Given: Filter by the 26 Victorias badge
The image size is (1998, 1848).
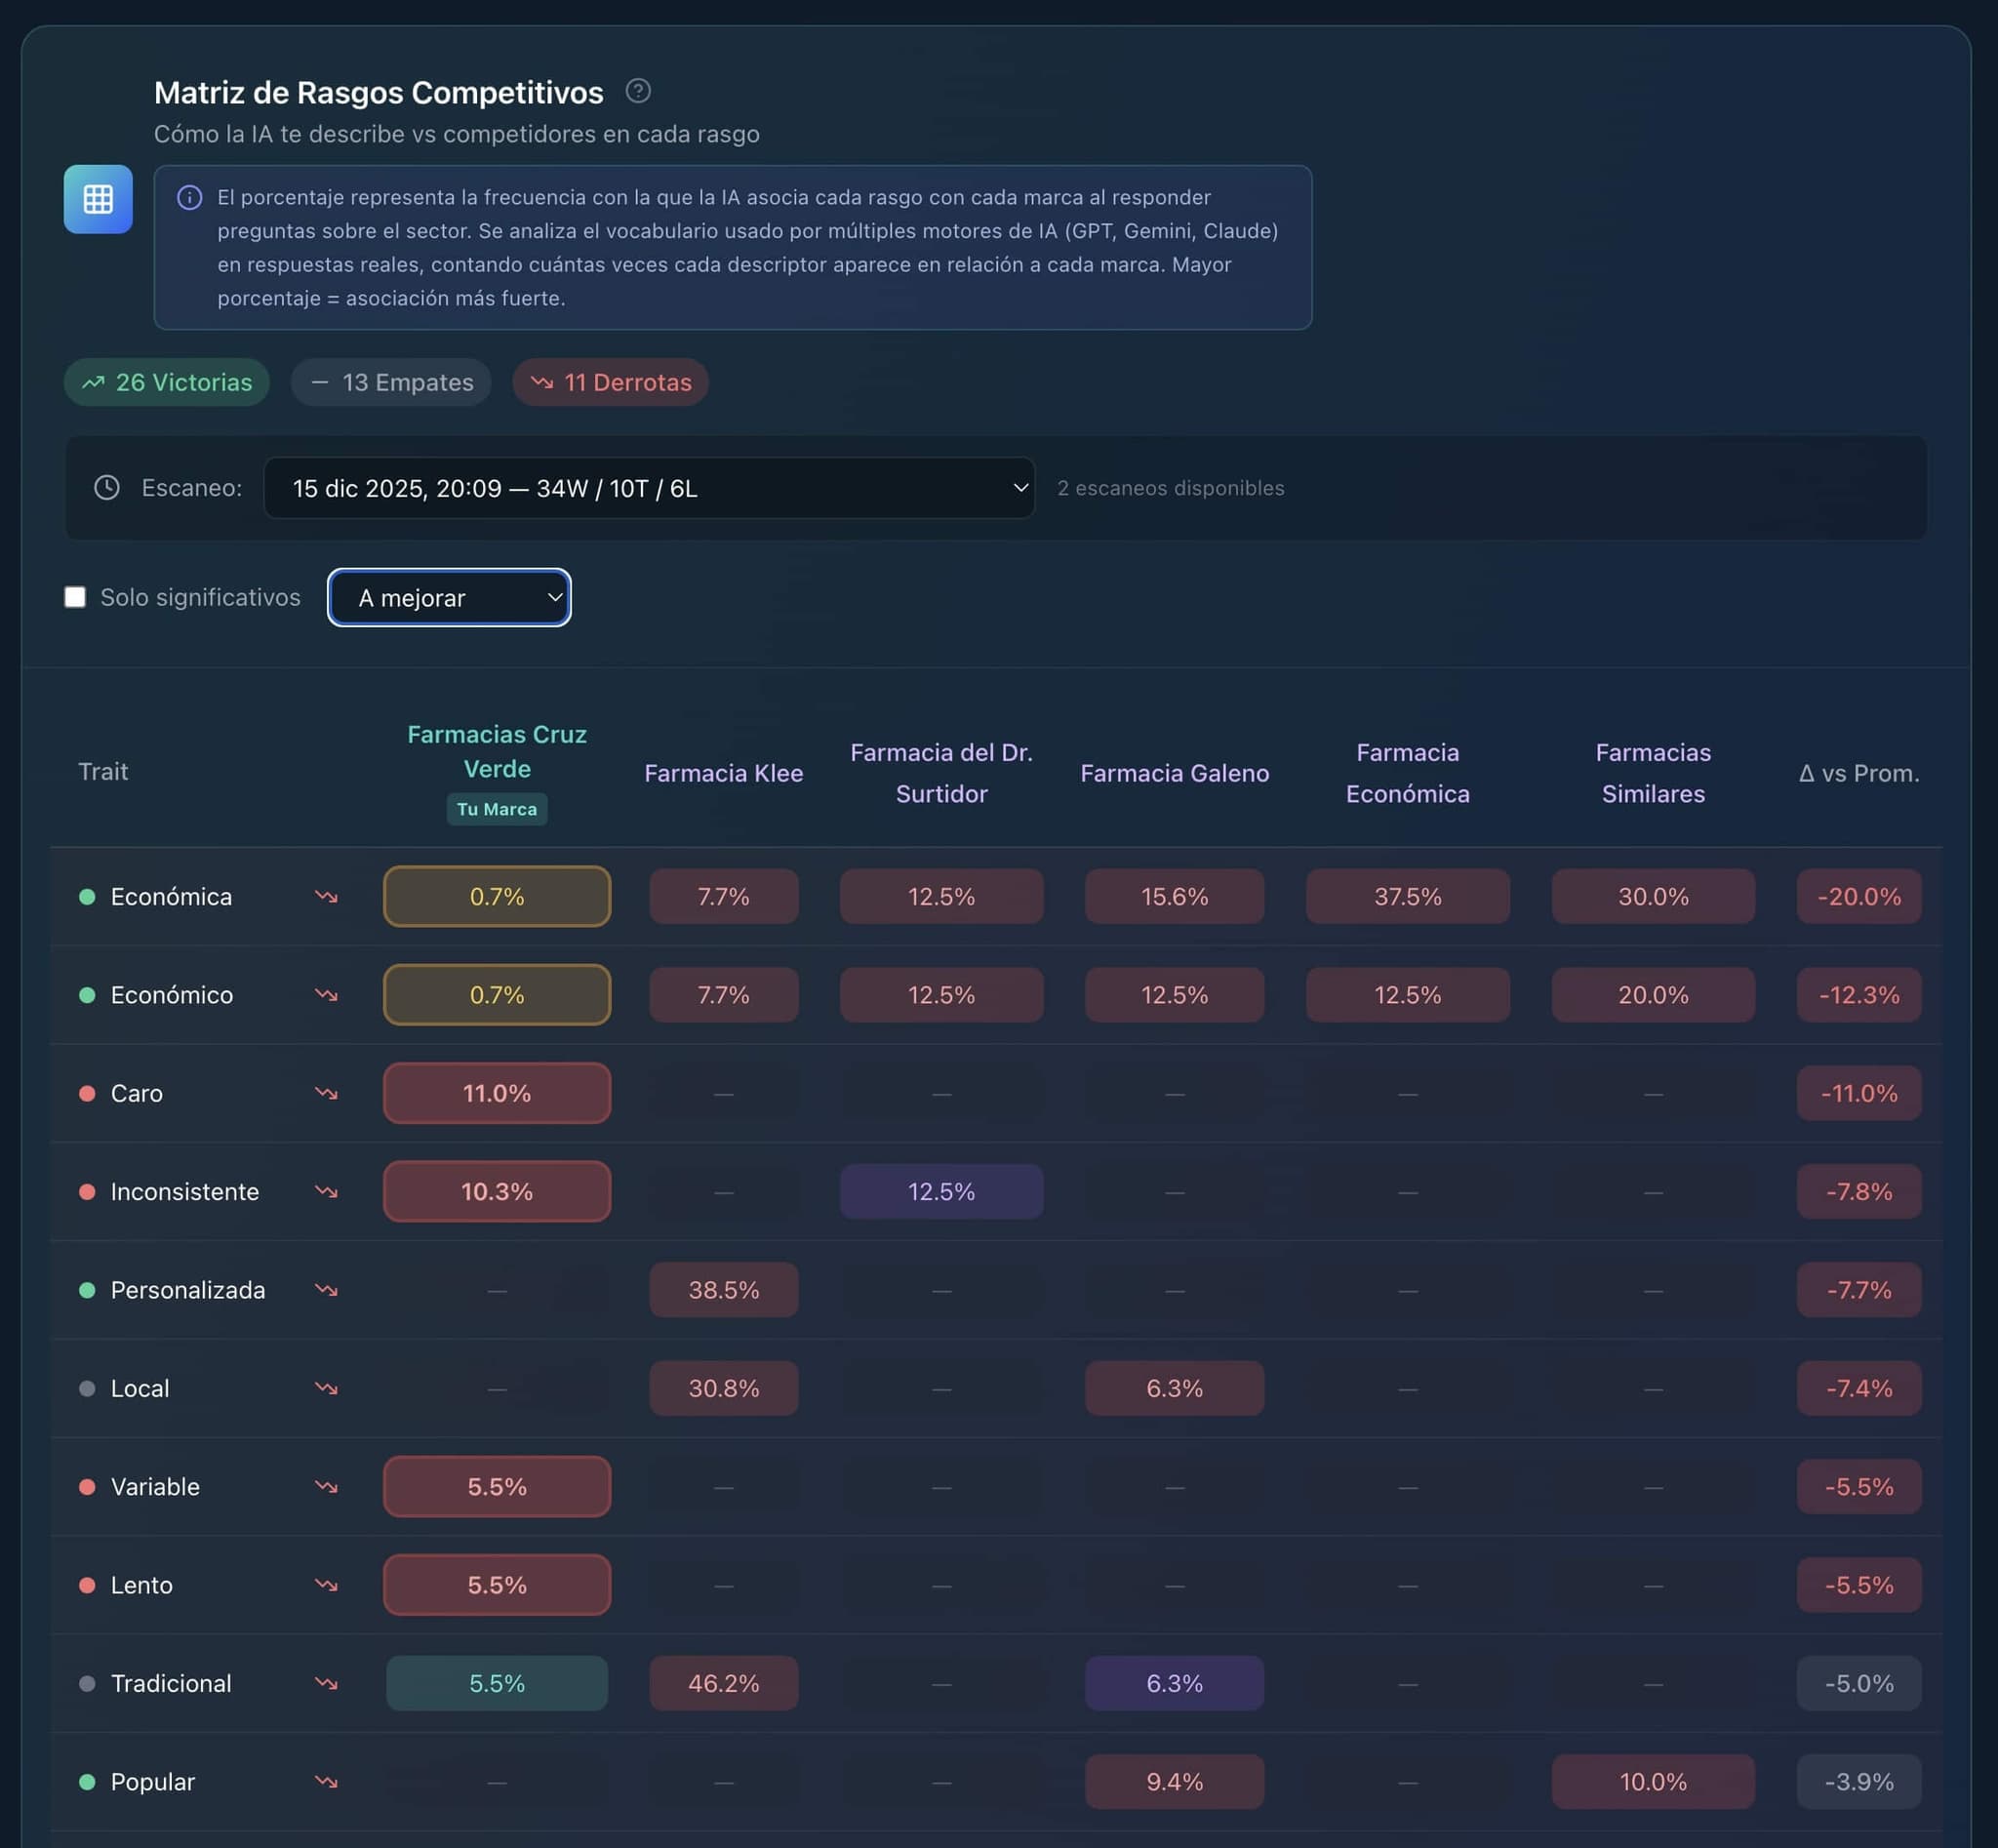Looking at the screenshot, I should pos(167,382).
